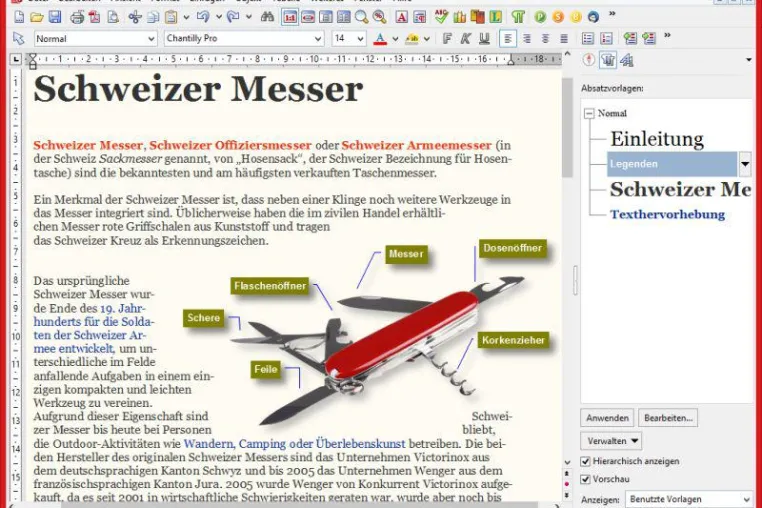The height and width of the screenshot is (508, 762).
Task: Open the navigator compass icon in sidebar
Action: 589,60
